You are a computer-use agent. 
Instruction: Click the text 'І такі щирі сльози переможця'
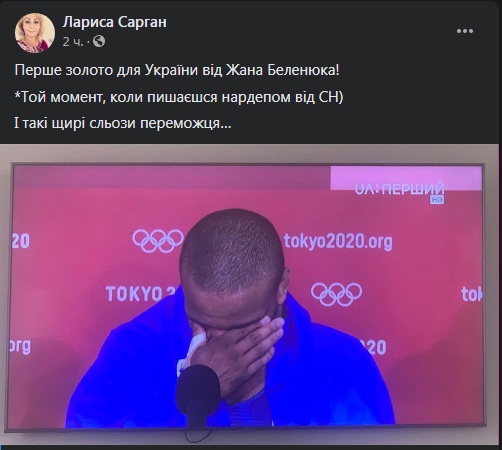click(x=122, y=123)
